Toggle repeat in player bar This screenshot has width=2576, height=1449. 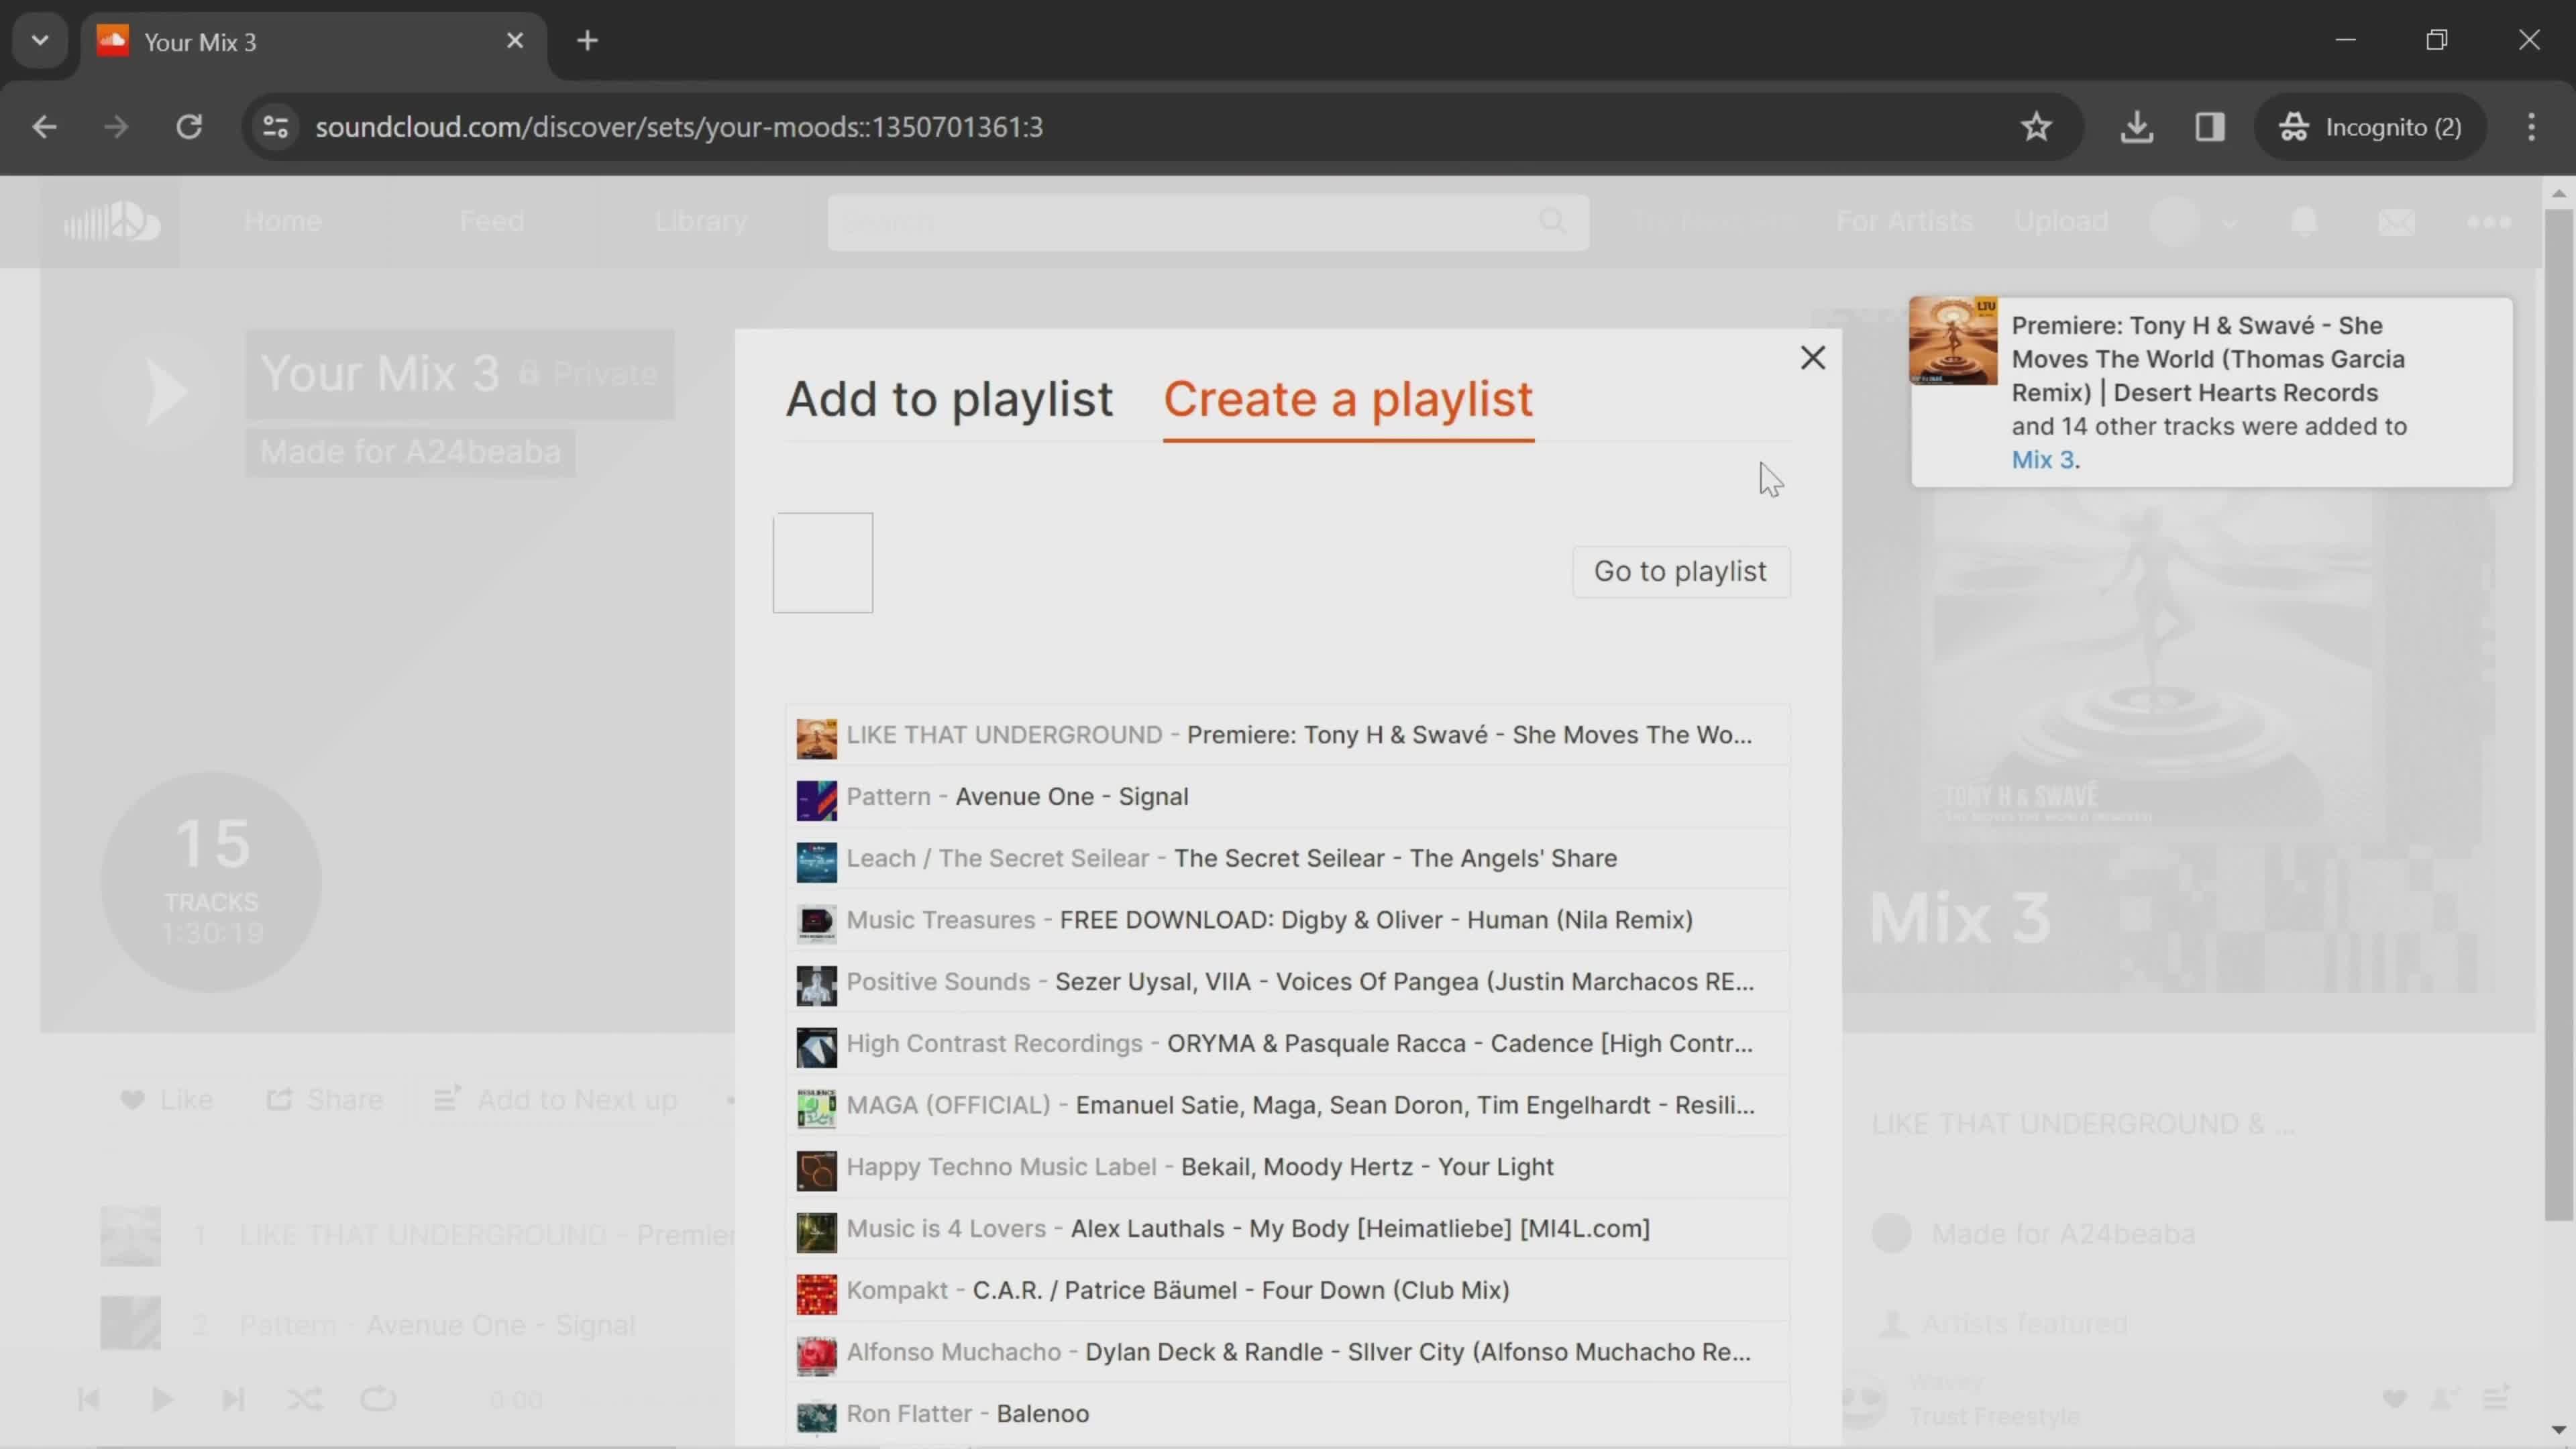click(x=378, y=1399)
